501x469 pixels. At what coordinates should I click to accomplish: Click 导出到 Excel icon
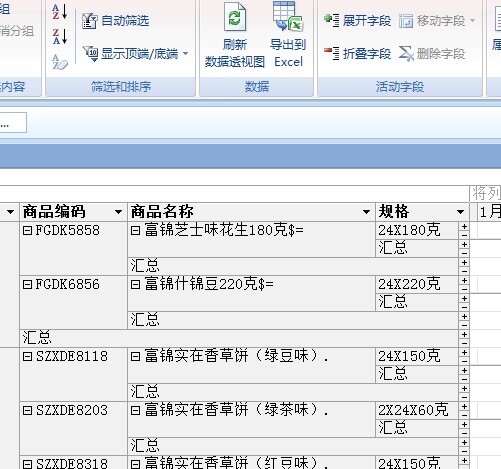coord(288,16)
